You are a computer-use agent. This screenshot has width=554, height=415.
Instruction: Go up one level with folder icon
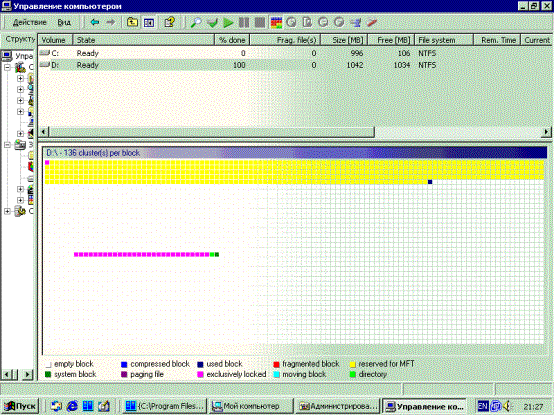[132, 23]
